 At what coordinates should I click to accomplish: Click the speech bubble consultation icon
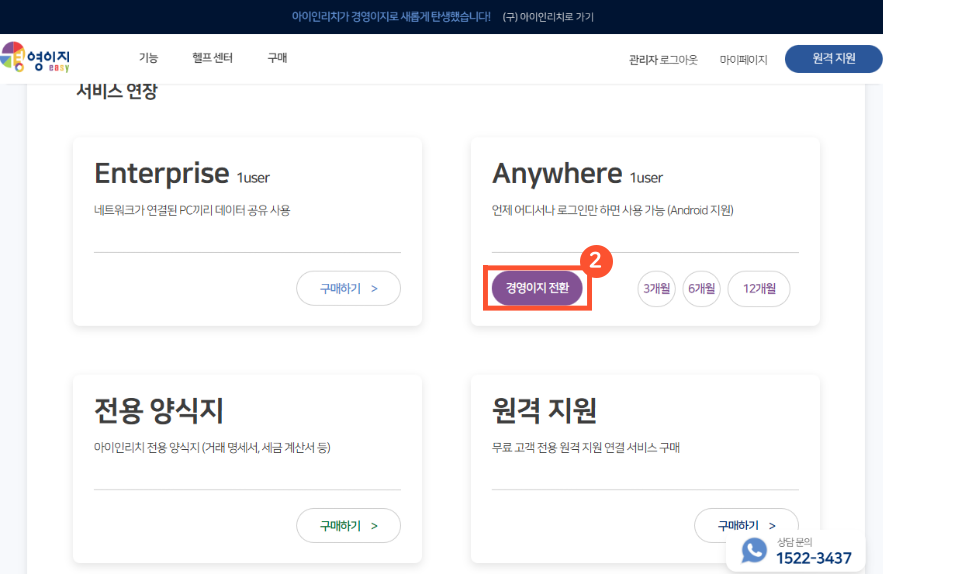coord(754,551)
